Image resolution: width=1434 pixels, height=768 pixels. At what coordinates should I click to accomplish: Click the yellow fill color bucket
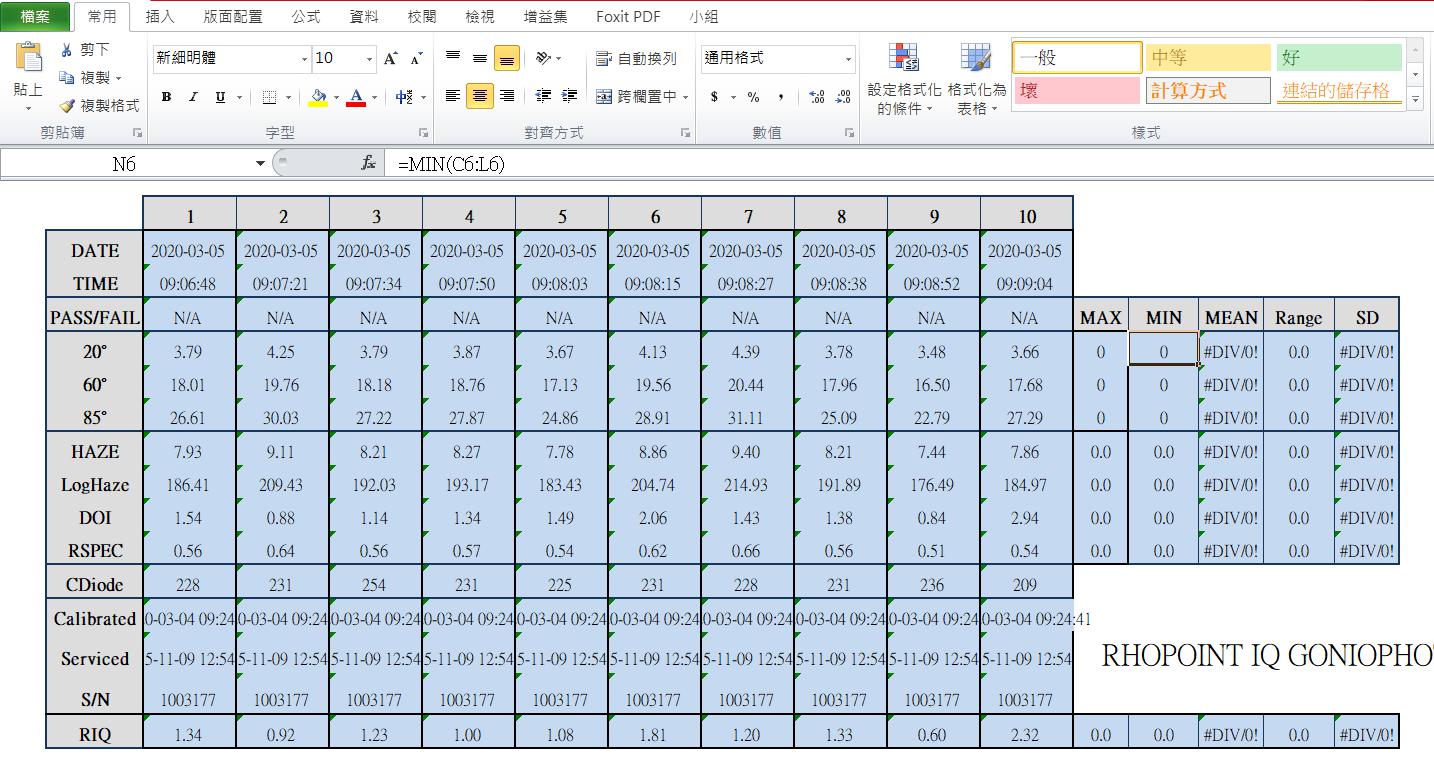point(318,97)
